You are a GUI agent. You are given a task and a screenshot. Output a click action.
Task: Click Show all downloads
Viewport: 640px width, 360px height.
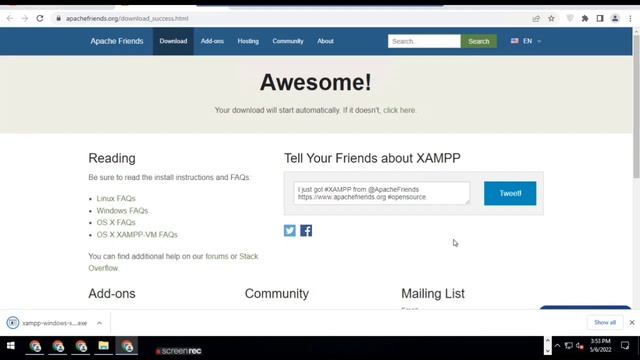click(x=605, y=322)
